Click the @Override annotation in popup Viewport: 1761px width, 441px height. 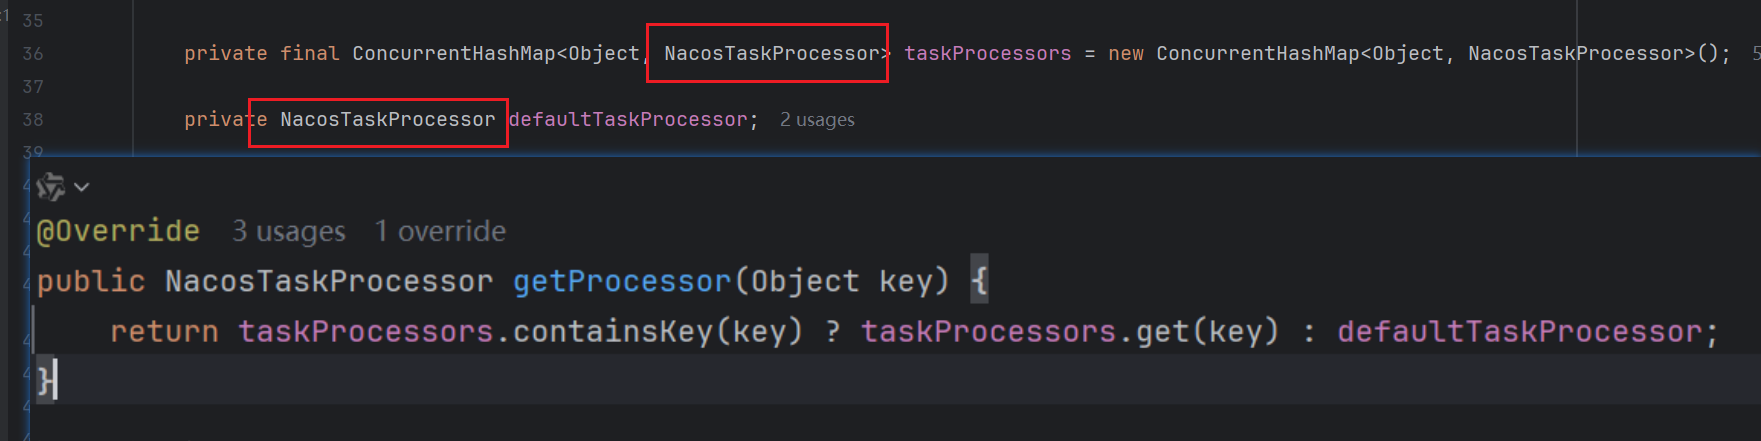pyautogui.click(x=118, y=231)
